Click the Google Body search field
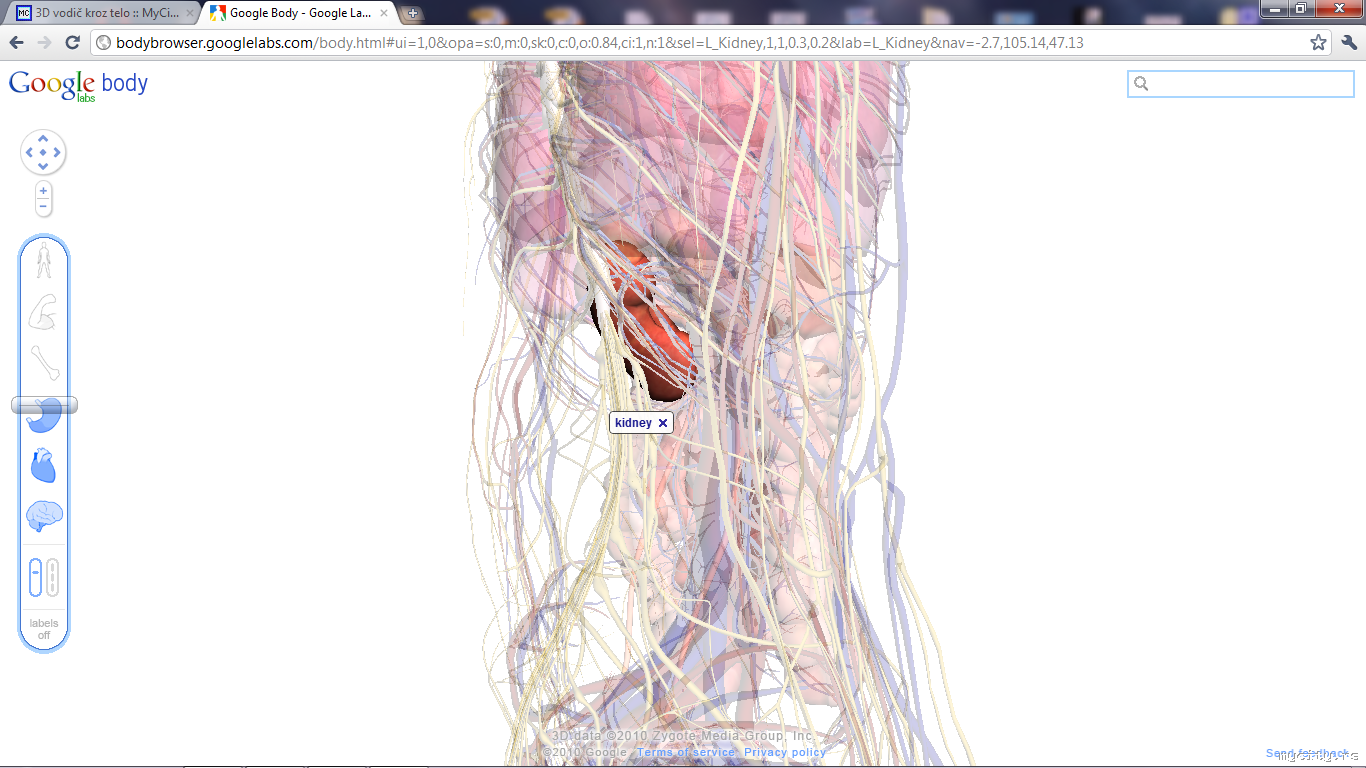Screen dimensions: 1366x768 pos(1241,84)
